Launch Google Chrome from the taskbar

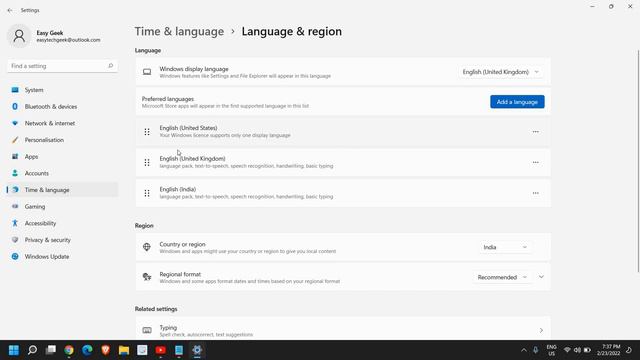(x=69, y=350)
